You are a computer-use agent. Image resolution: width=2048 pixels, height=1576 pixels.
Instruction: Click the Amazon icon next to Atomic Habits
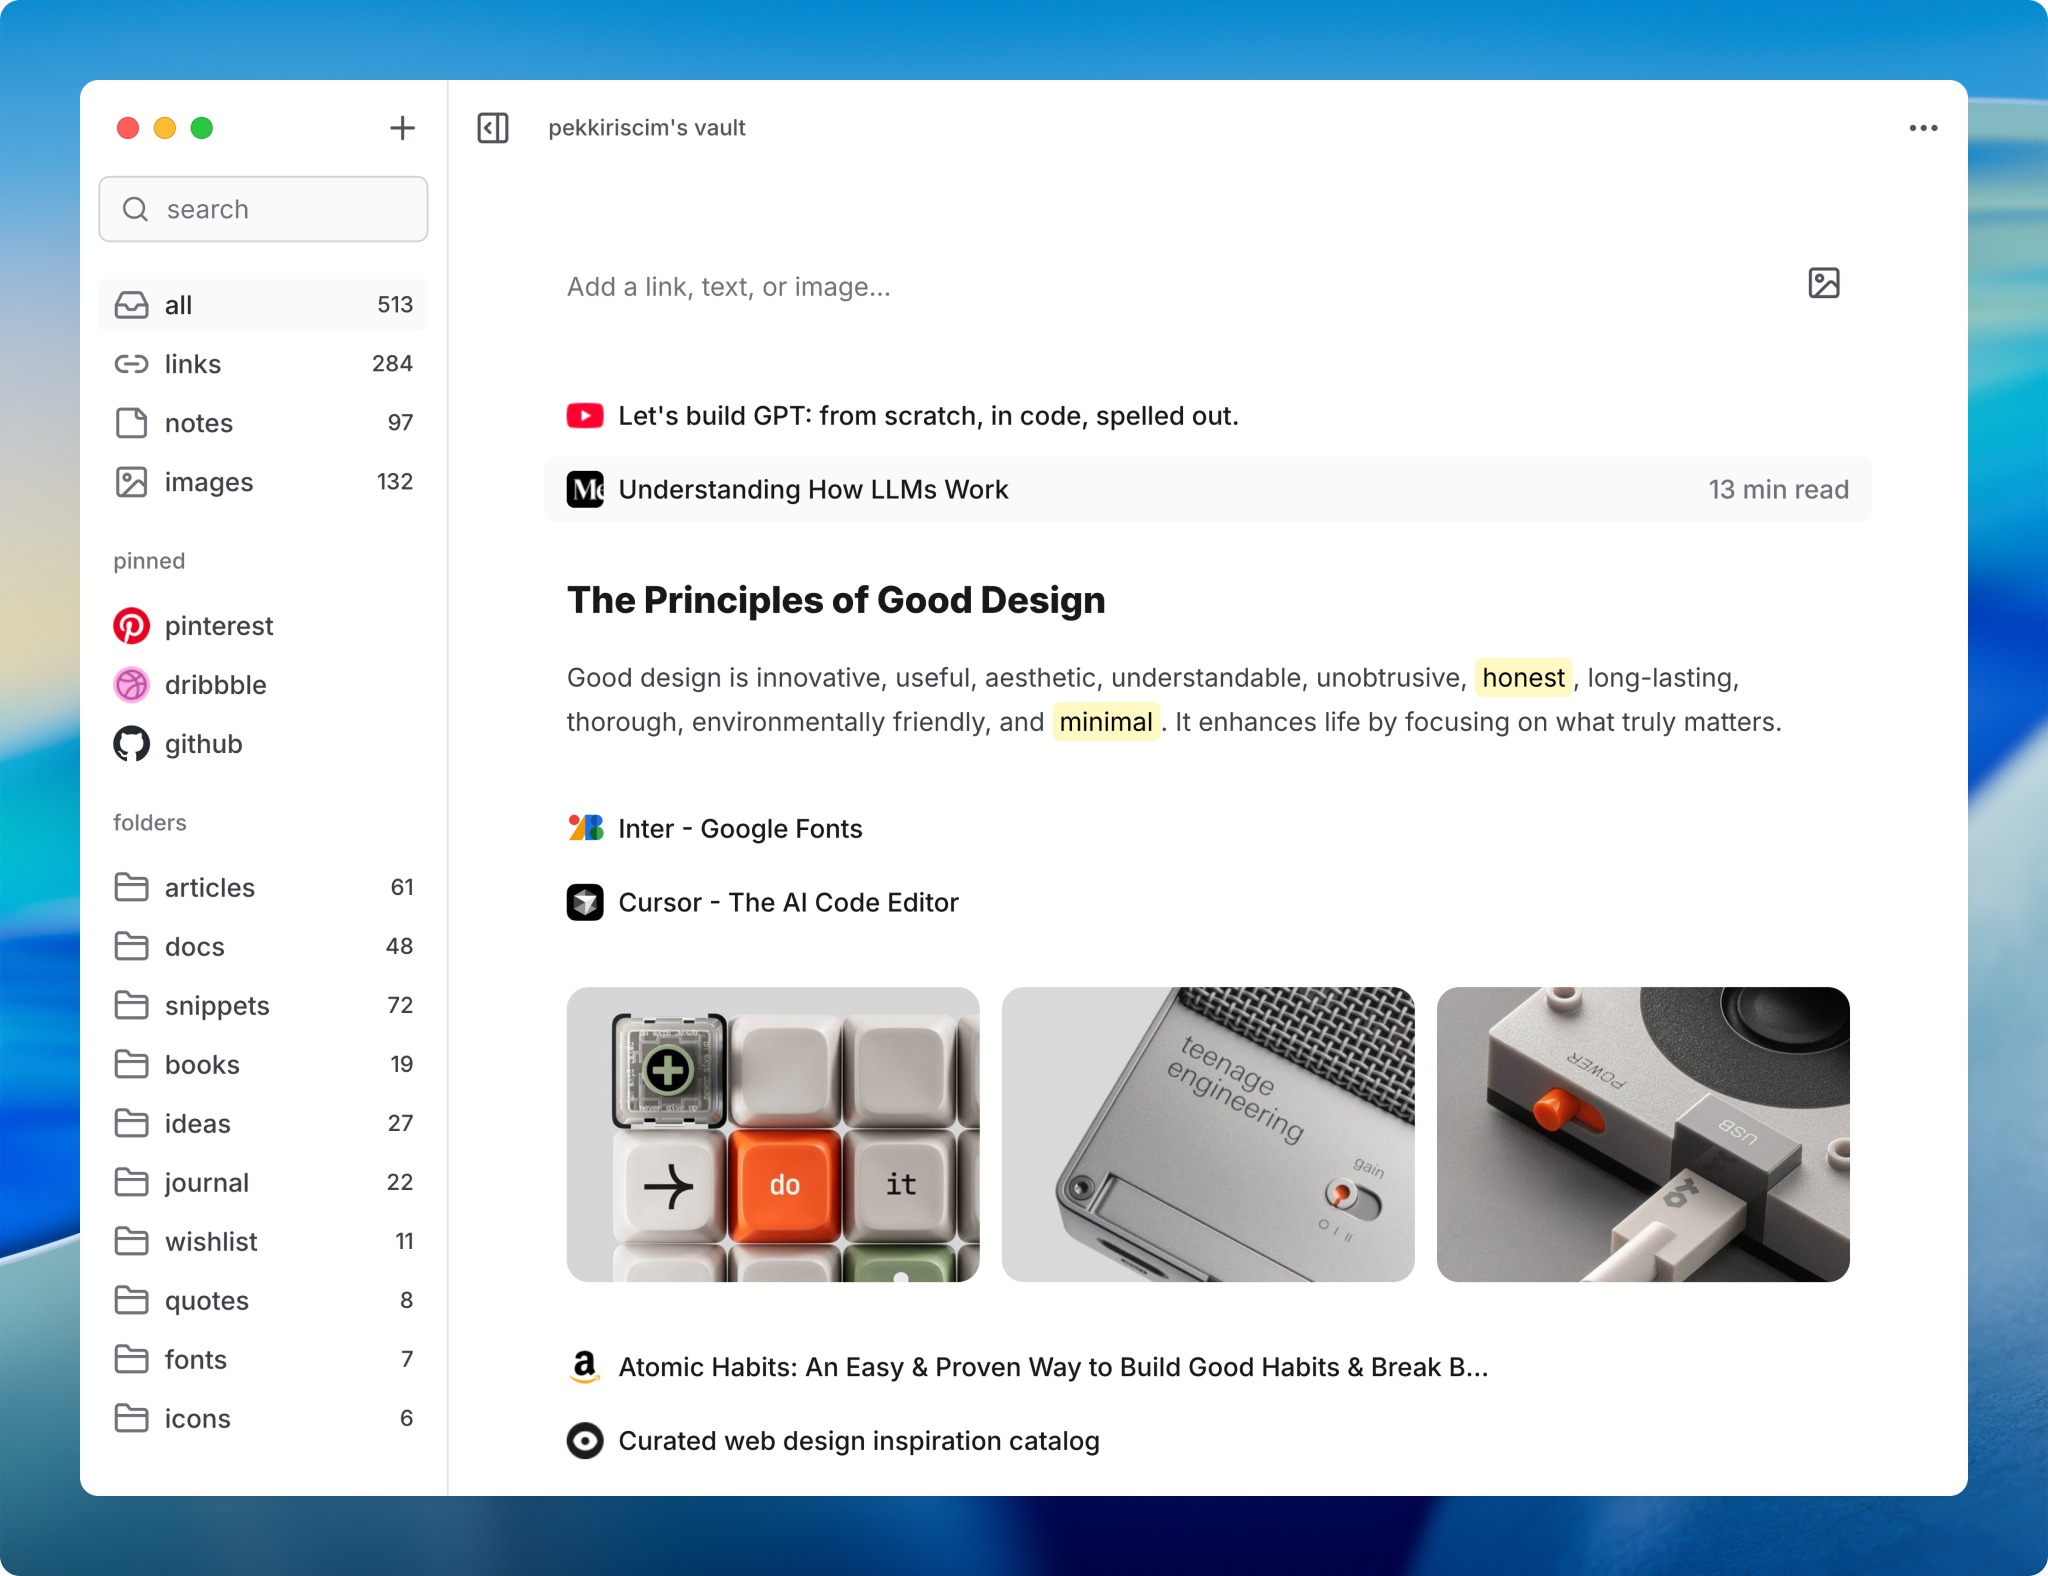(x=585, y=1367)
